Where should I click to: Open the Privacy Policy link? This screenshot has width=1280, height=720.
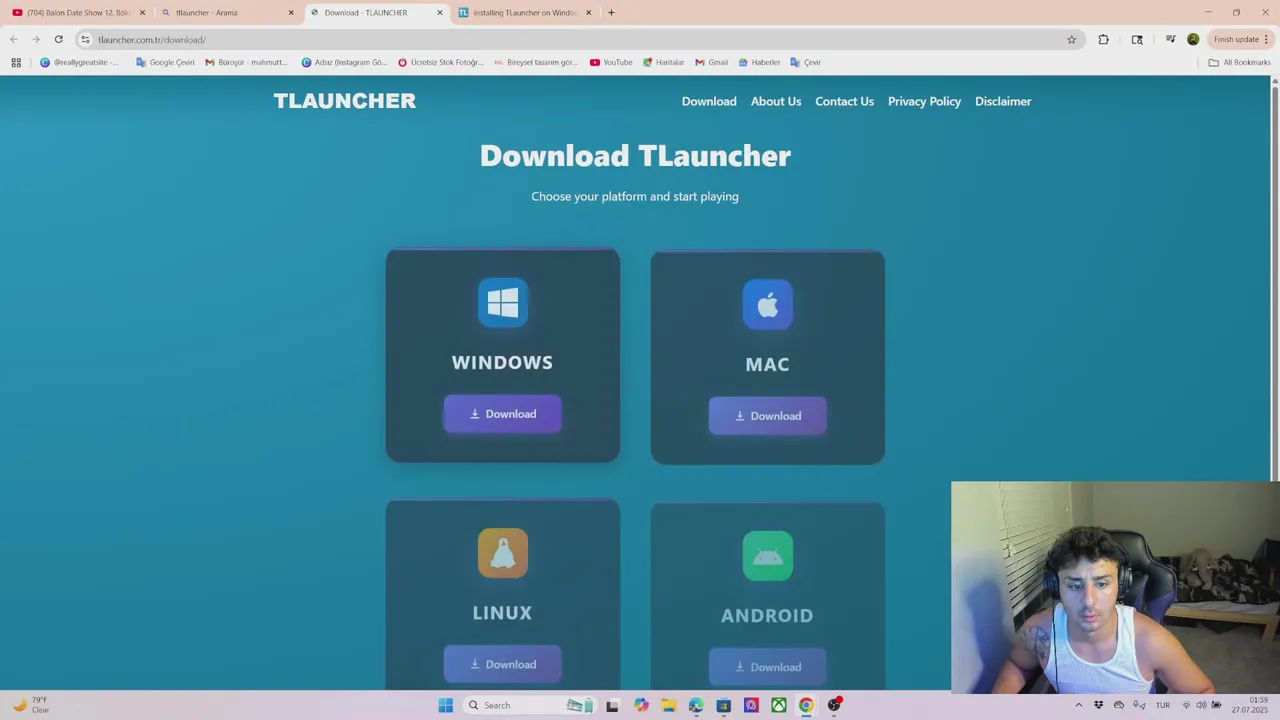924,101
